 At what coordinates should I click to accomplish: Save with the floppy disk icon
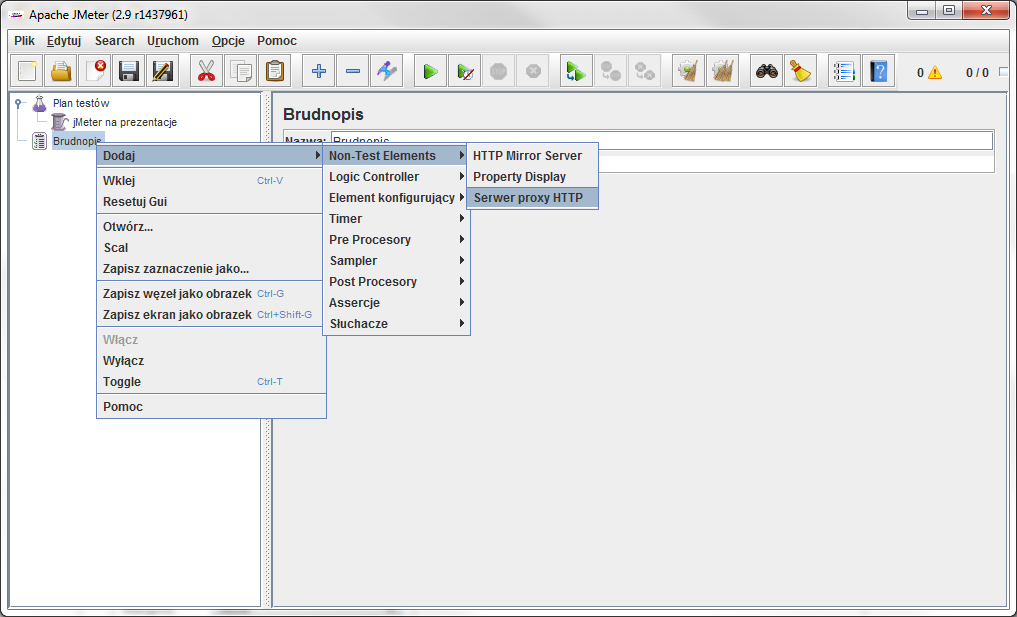[128, 71]
